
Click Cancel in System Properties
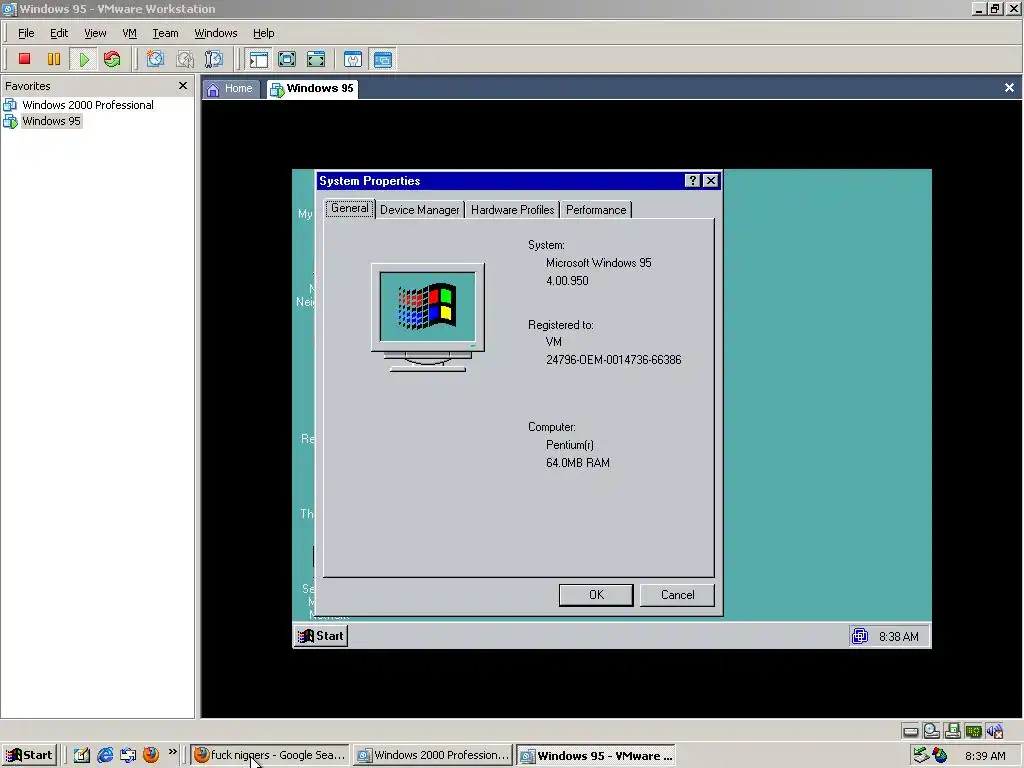tap(677, 595)
